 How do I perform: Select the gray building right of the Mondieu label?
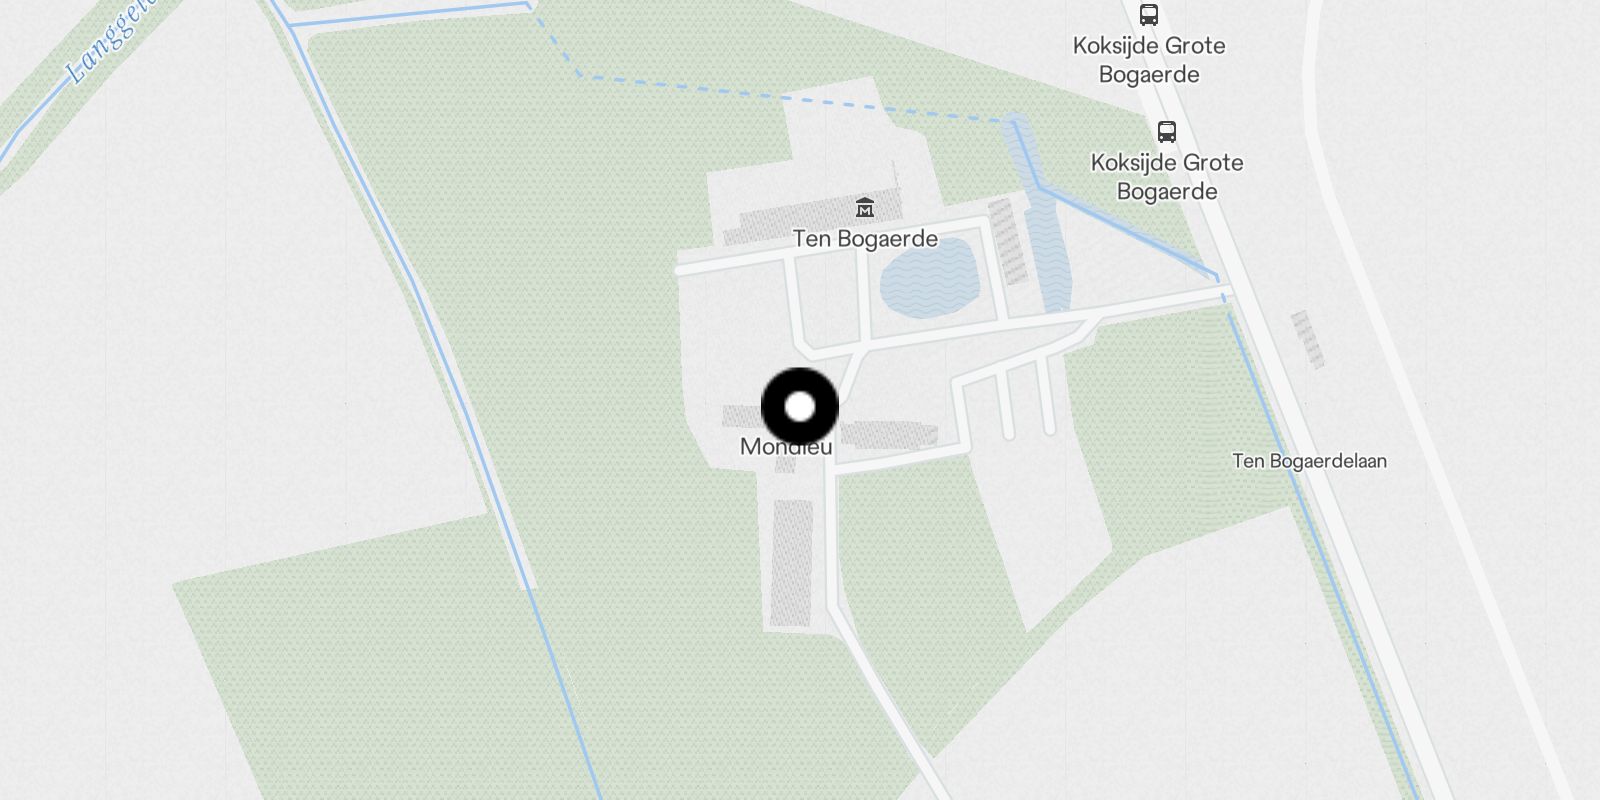(888, 434)
